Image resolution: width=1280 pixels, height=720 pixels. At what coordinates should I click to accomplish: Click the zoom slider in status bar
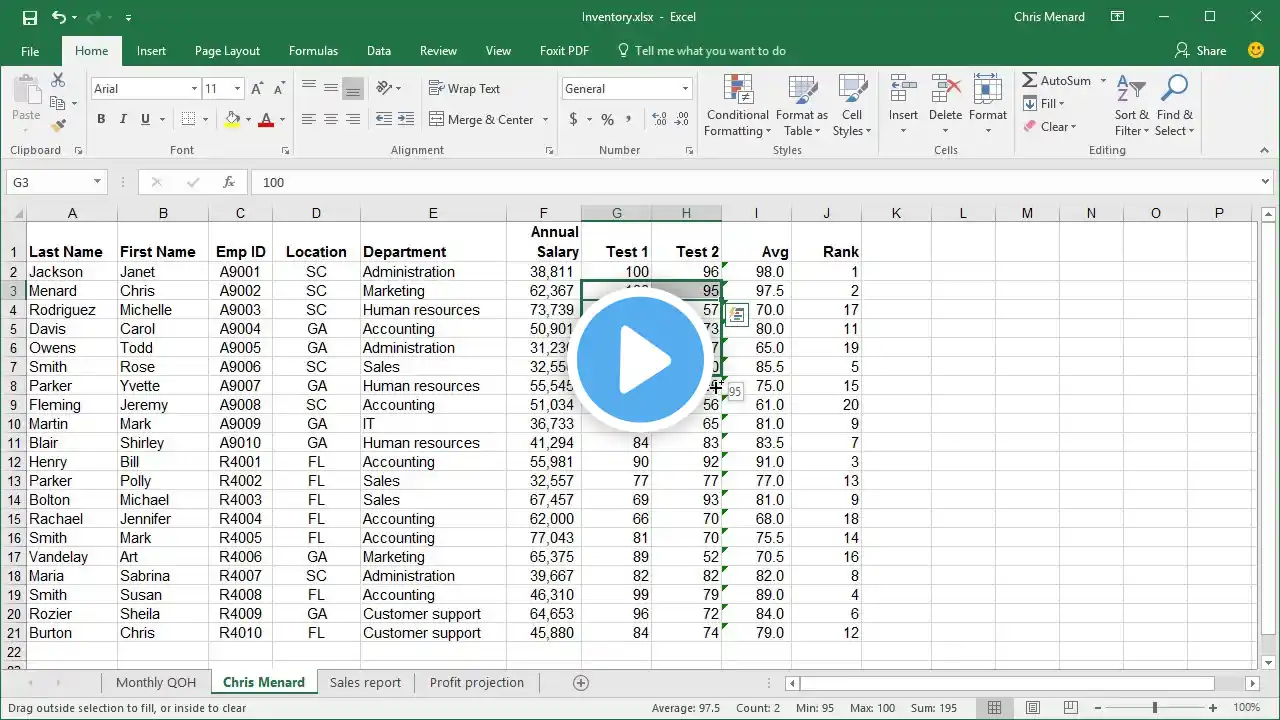[x=1154, y=708]
